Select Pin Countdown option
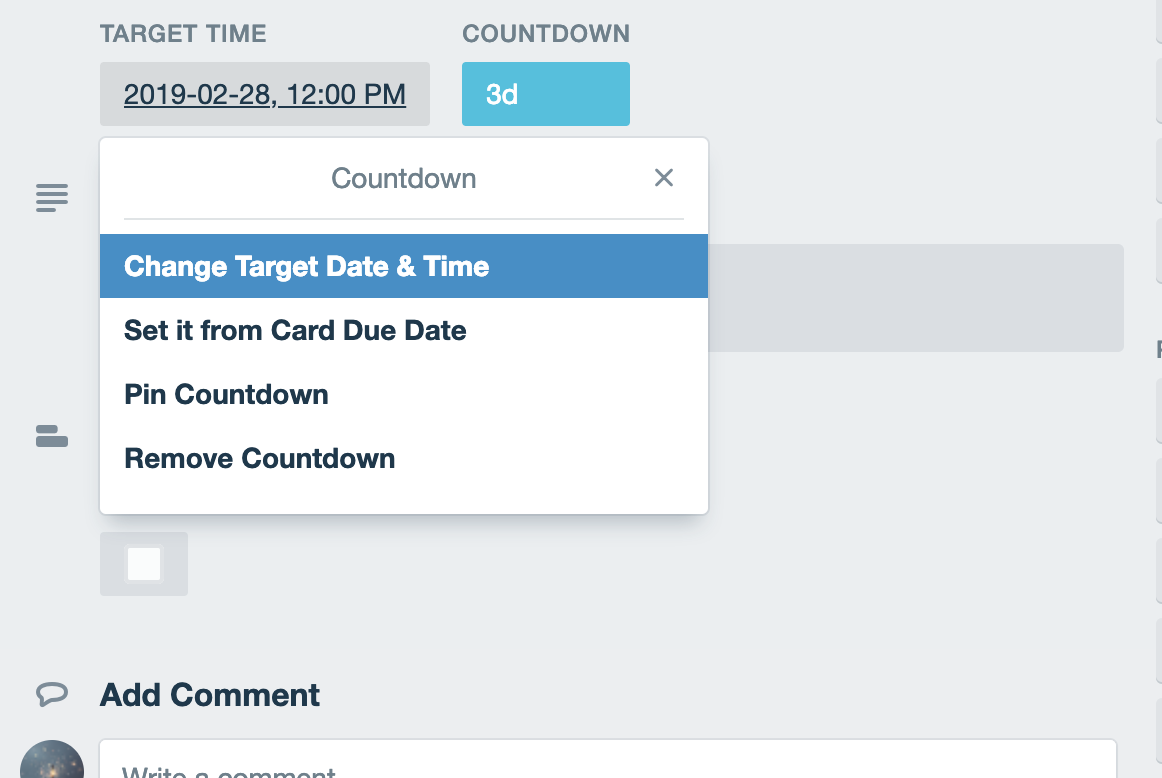This screenshot has width=1162, height=778. click(x=226, y=394)
